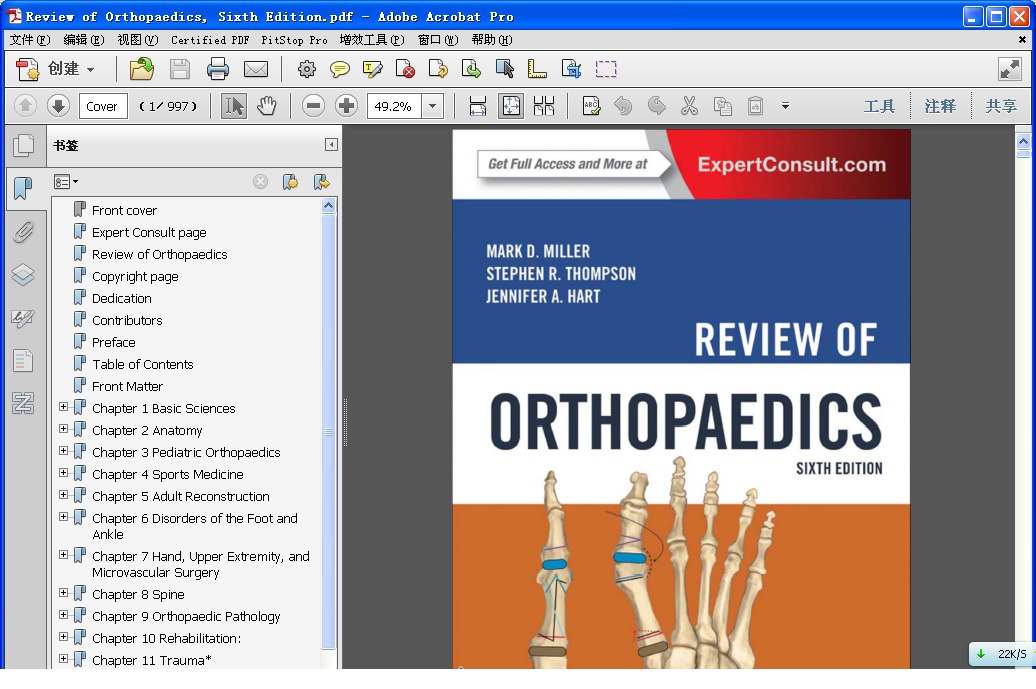Jump to the Front cover bookmark
The width and height of the screenshot is (1036, 689).
[124, 210]
